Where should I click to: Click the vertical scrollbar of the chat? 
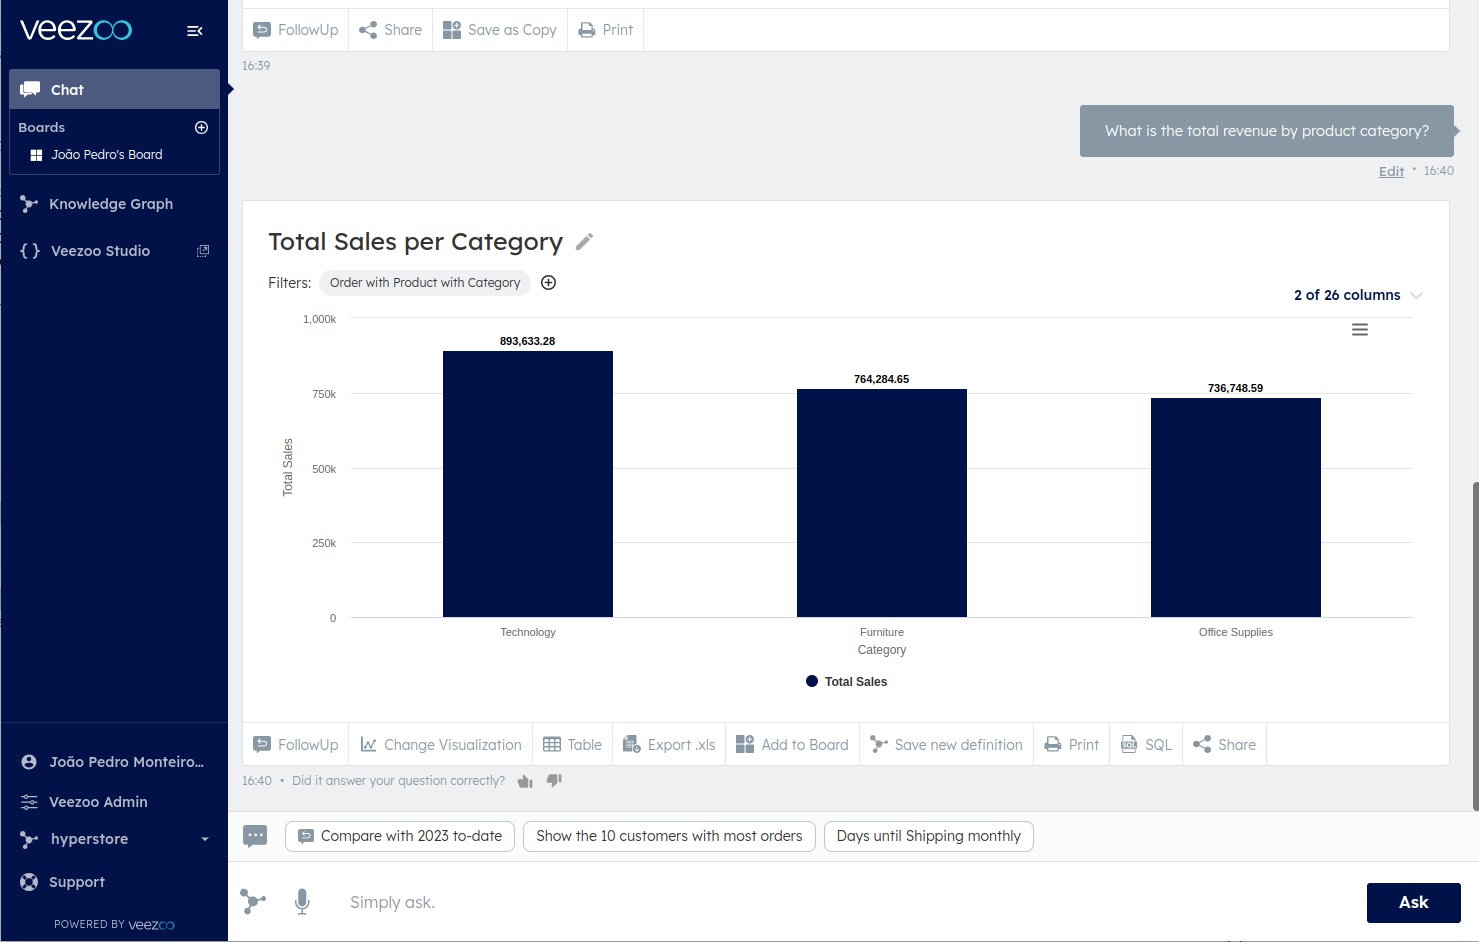point(1475,645)
